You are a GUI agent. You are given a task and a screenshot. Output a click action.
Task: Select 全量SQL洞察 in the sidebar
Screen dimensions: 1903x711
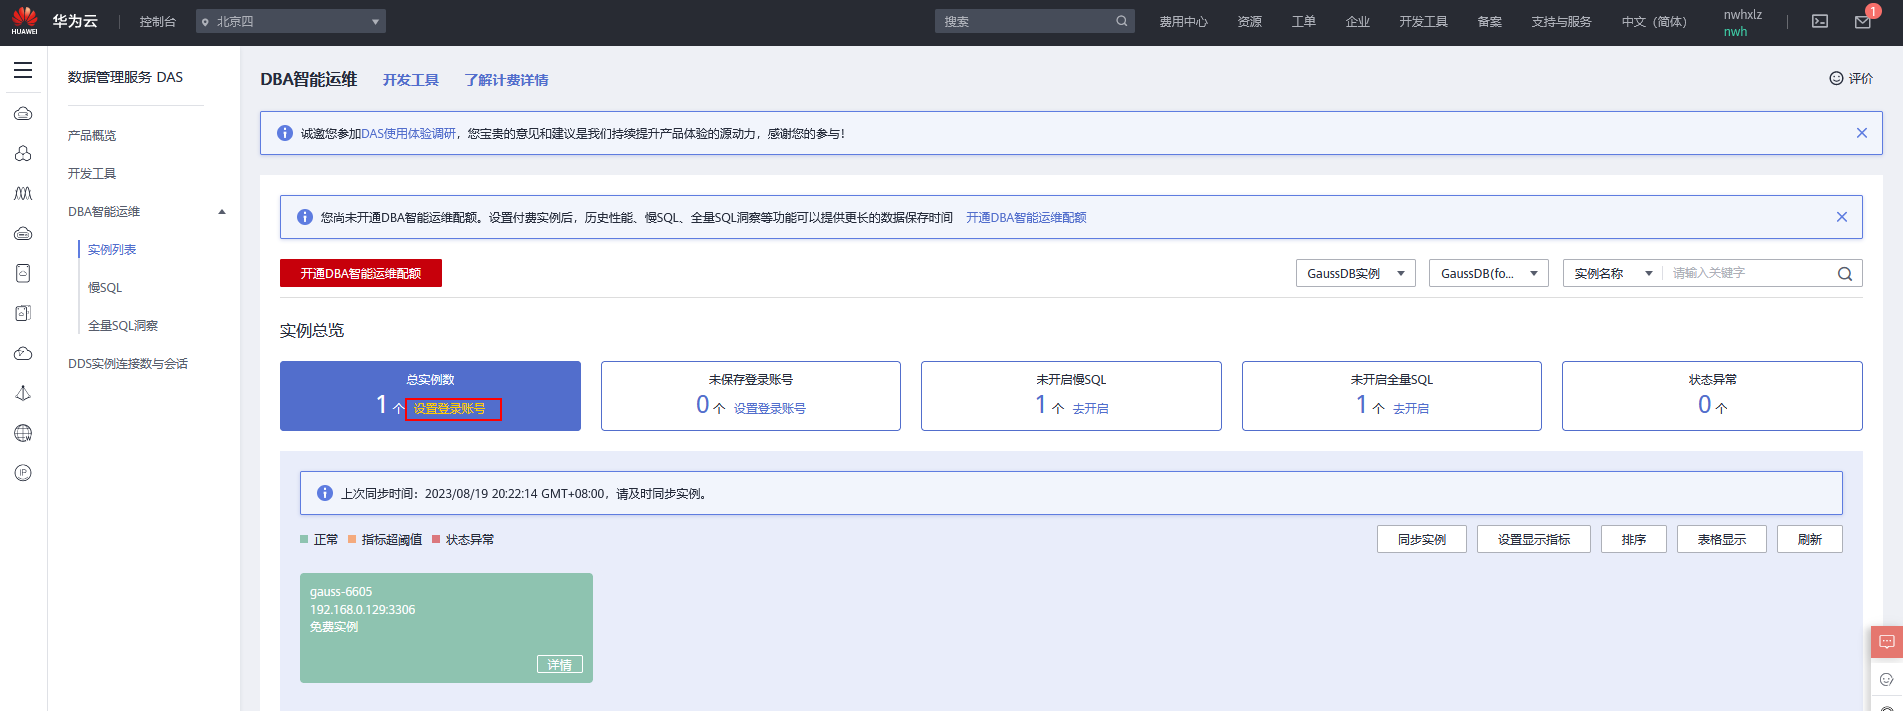point(123,326)
